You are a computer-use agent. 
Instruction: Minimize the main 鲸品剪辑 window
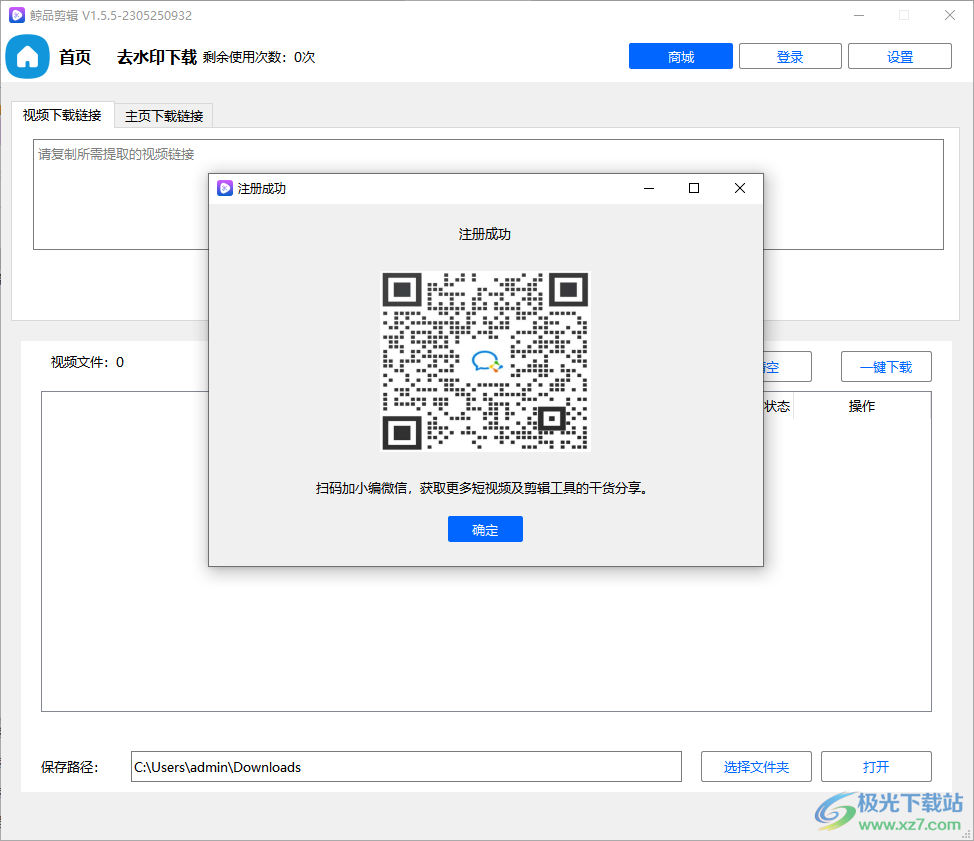859,15
